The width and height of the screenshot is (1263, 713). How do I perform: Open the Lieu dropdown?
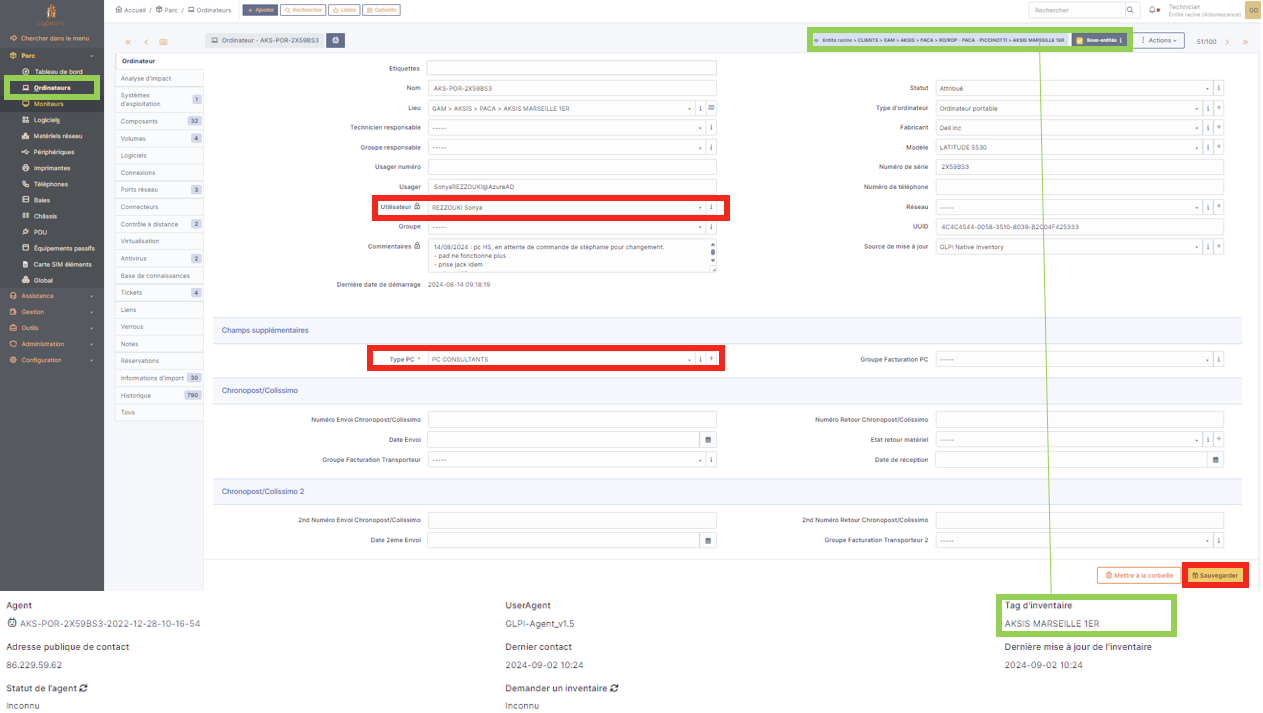click(561, 108)
